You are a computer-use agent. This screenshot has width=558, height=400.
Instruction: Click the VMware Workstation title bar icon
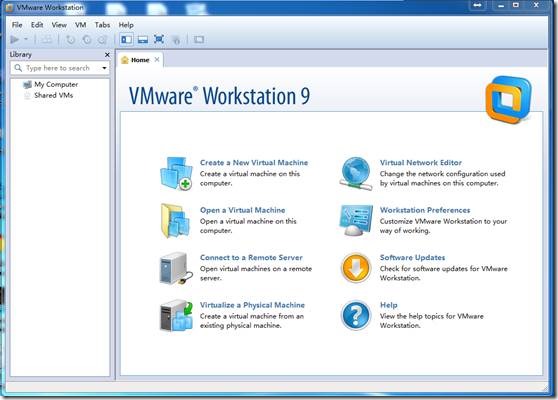tap(10, 7)
